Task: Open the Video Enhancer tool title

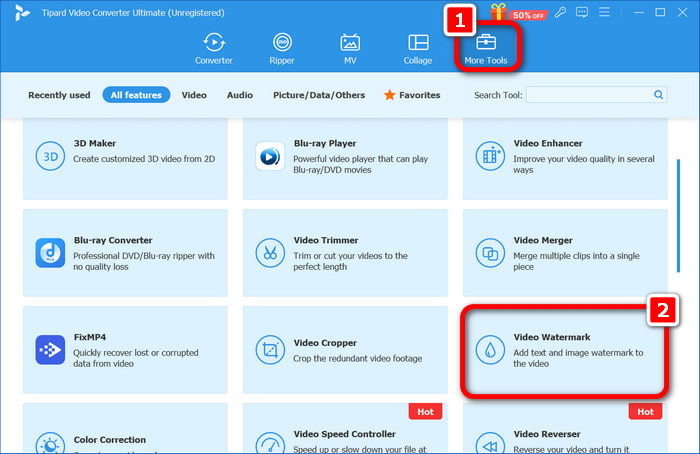Action: 548,143
